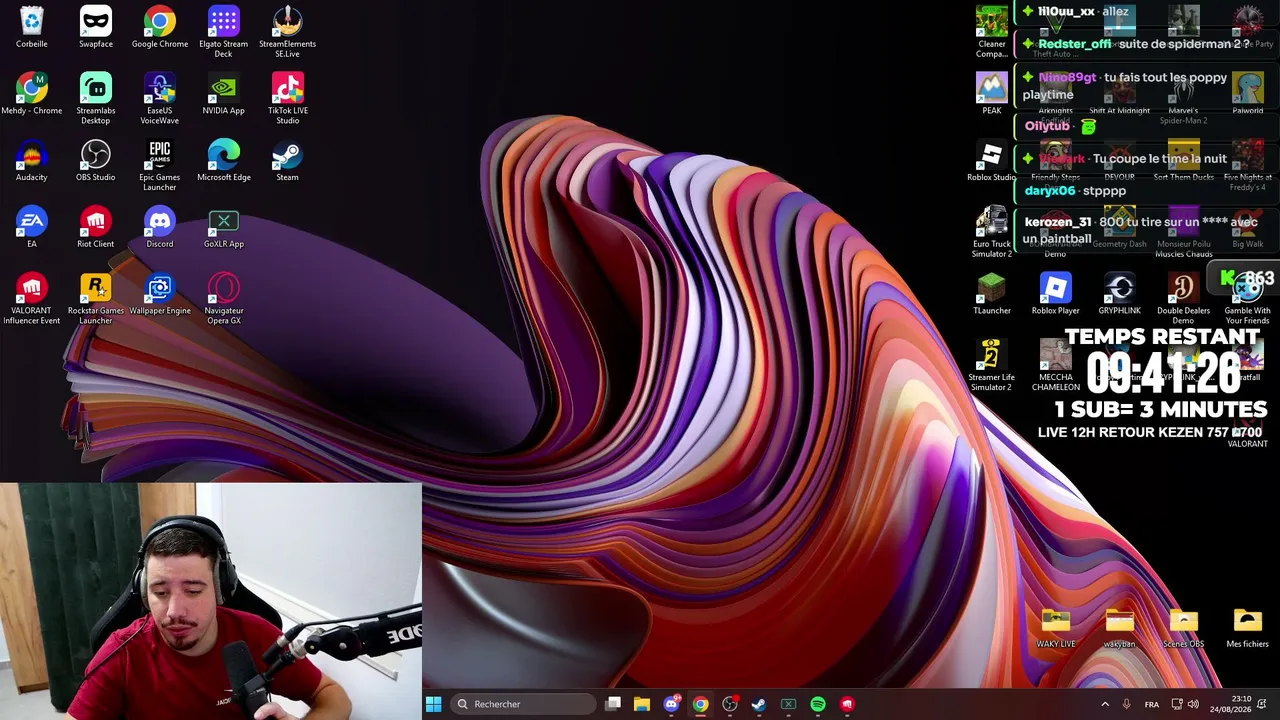
Task: Open Roblox Studio shortcut
Action: coord(992,161)
